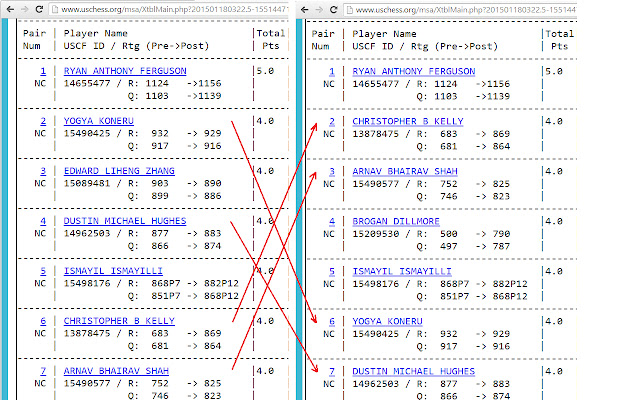Click pair number 7 link in left window
640x400 pixels.
point(43,371)
